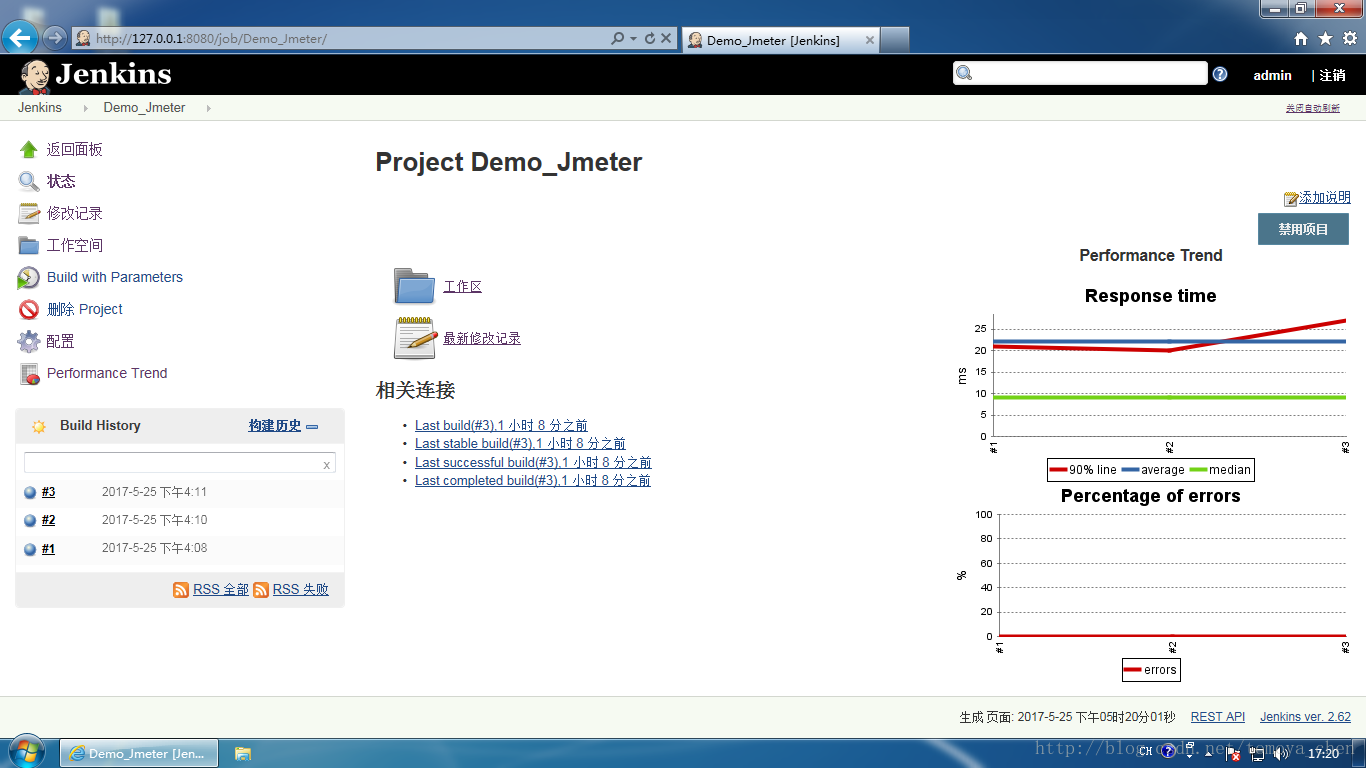Click the folder Workspace icon in the sidebar
Screen dimensions: 1366x768
tap(28, 246)
